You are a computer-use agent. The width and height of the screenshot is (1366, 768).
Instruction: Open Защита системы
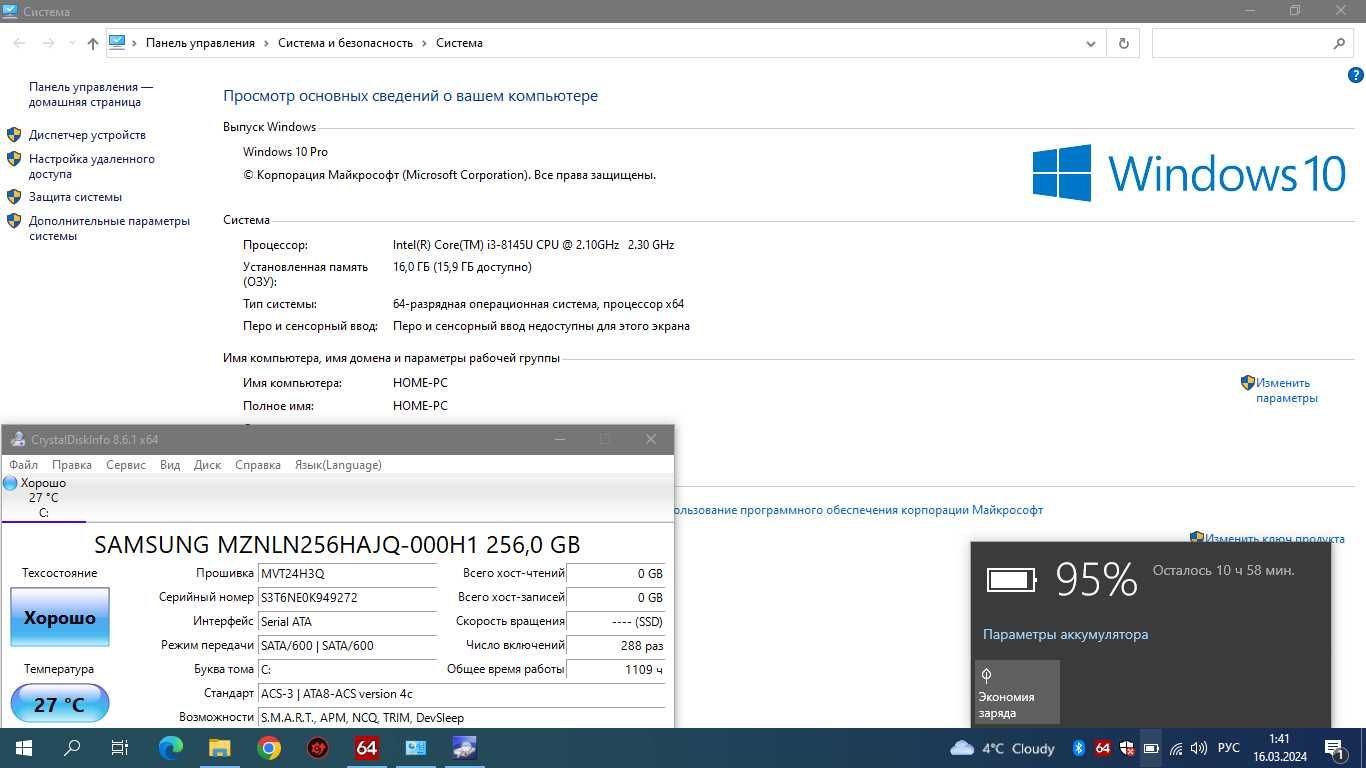point(75,197)
